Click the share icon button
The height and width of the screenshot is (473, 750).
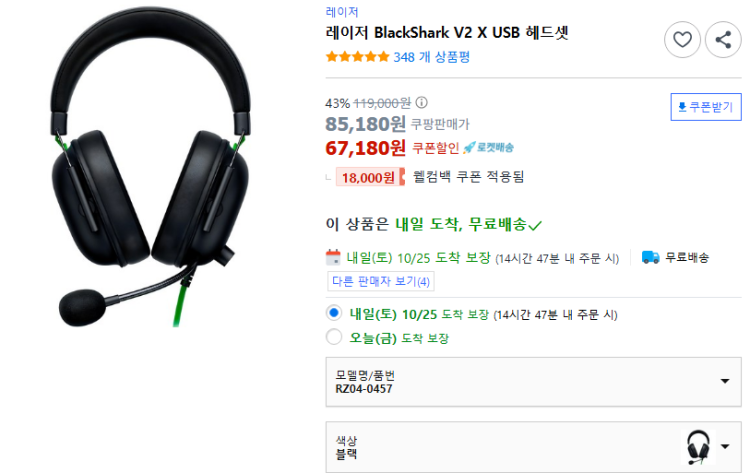pos(723,40)
